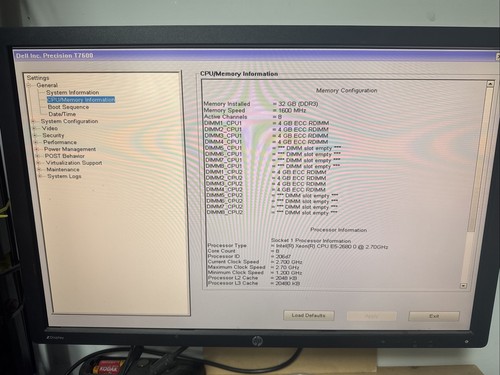
Task: Click the Processor L2 Cache label
Action: [233, 278]
